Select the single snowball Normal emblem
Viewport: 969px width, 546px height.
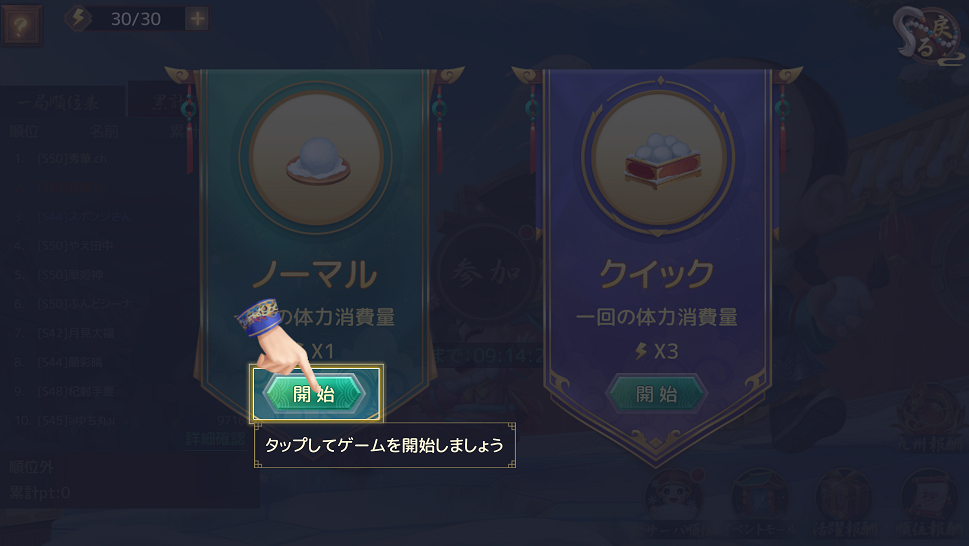[316, 157]
